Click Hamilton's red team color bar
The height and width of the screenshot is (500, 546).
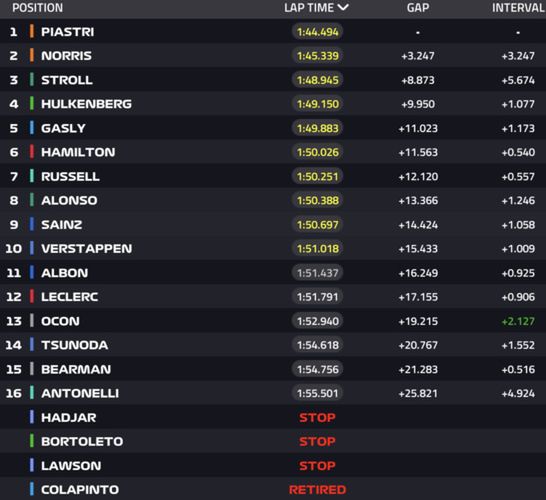coord(32,152)
